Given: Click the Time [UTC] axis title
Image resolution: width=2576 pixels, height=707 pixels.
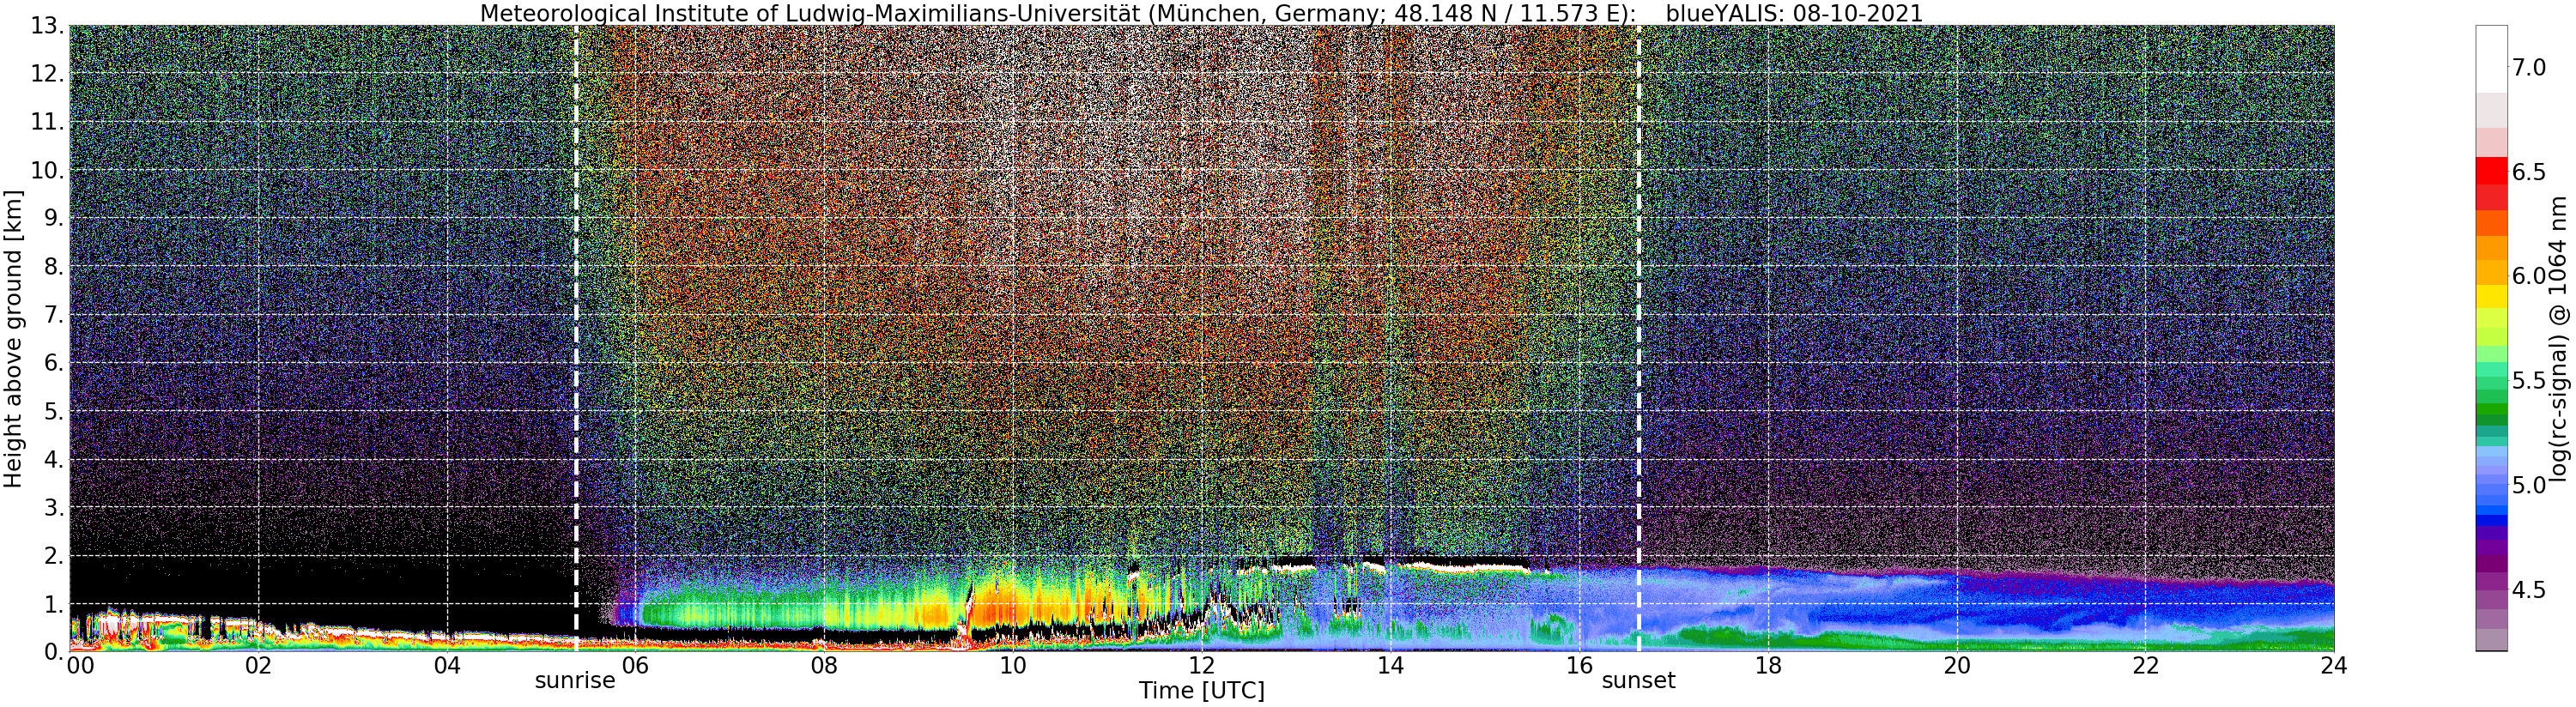Looking at the screenshot, I should (x=1201, y=691).
